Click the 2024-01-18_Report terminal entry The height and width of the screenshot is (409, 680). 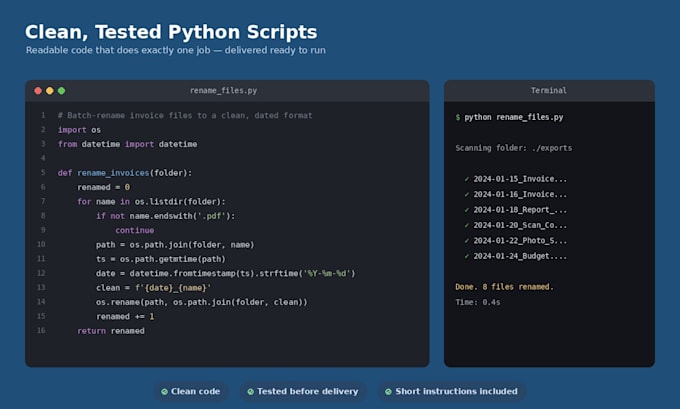[x=520, y=210]
